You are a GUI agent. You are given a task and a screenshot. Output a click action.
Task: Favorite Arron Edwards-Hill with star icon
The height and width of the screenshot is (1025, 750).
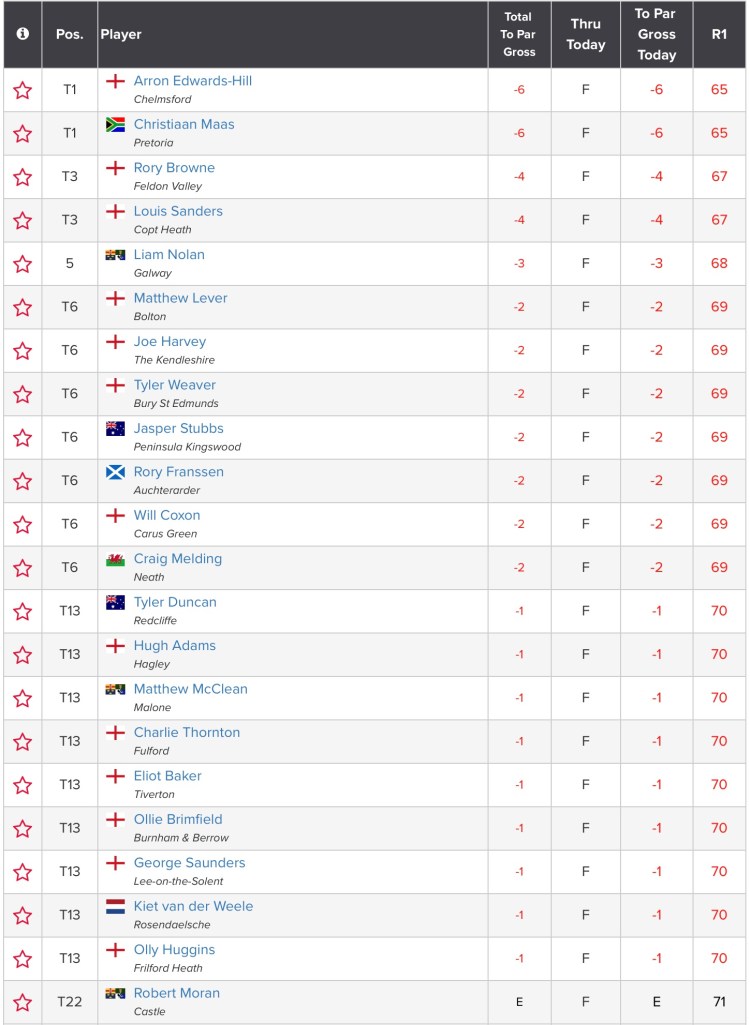22,90
